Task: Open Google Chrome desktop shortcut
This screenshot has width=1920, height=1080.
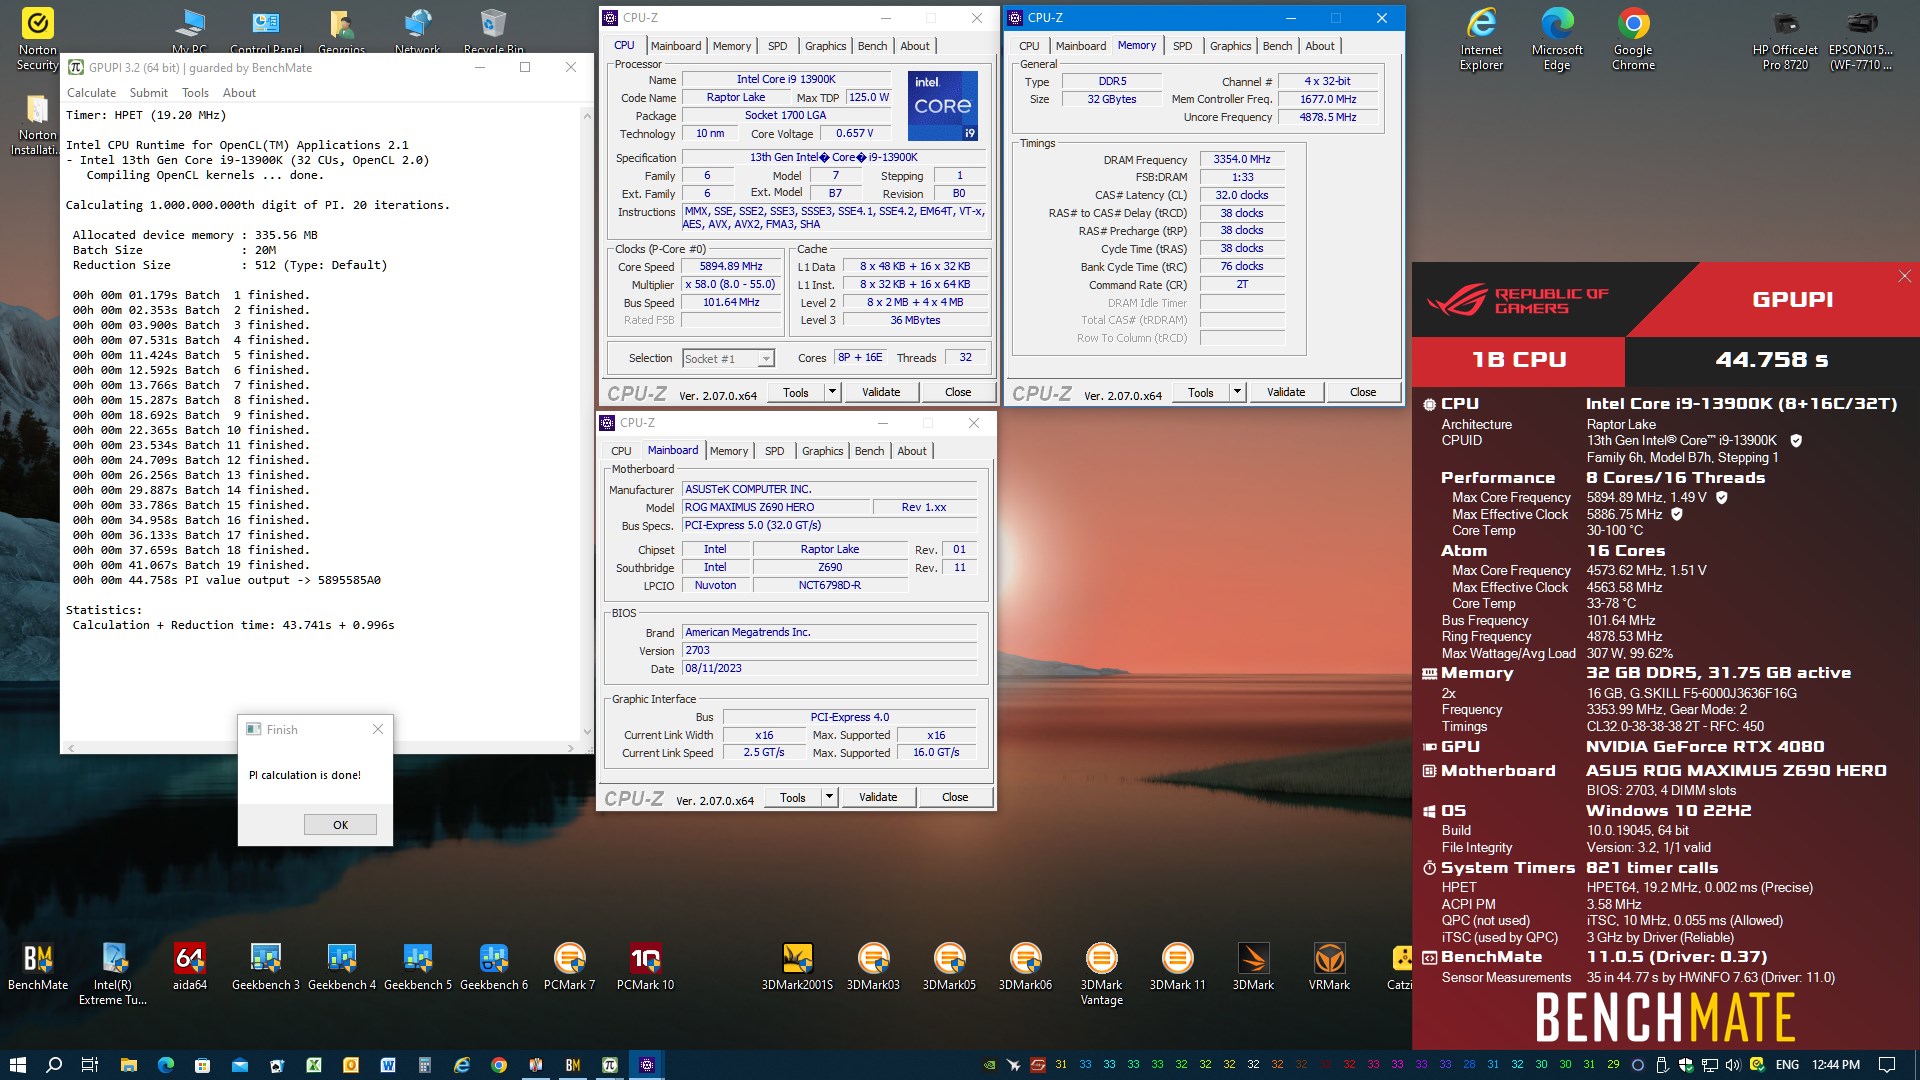Action: tap(1633, 40)
